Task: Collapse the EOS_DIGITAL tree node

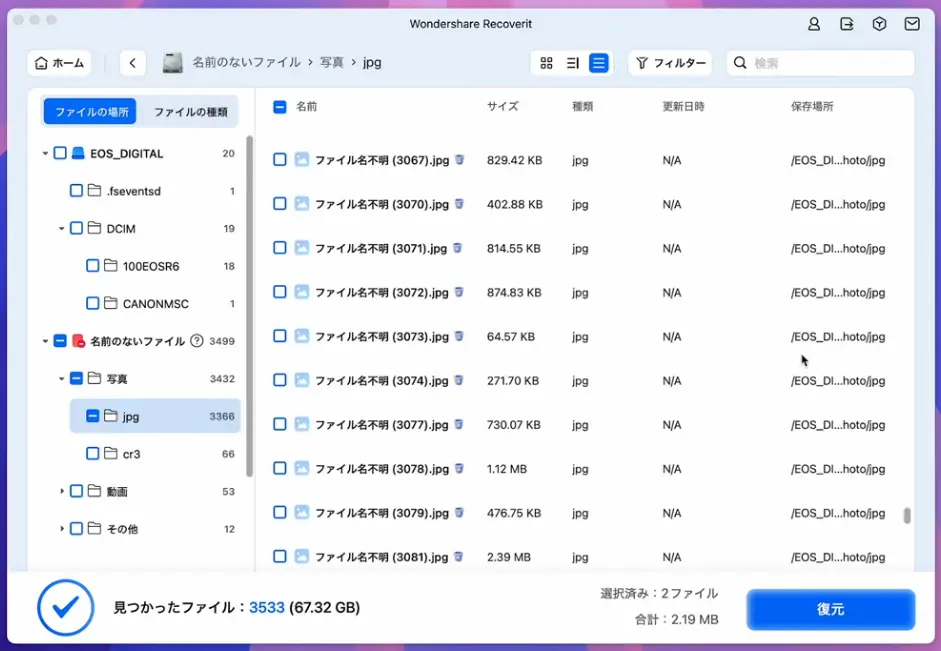Action: [45, 154]
